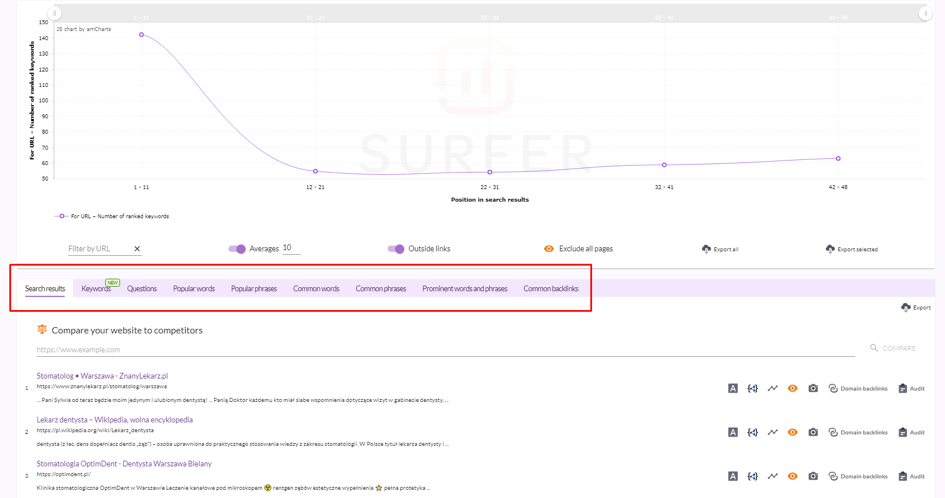
Task: Click the Export icon below the tabs
Action: pos(906,307)
